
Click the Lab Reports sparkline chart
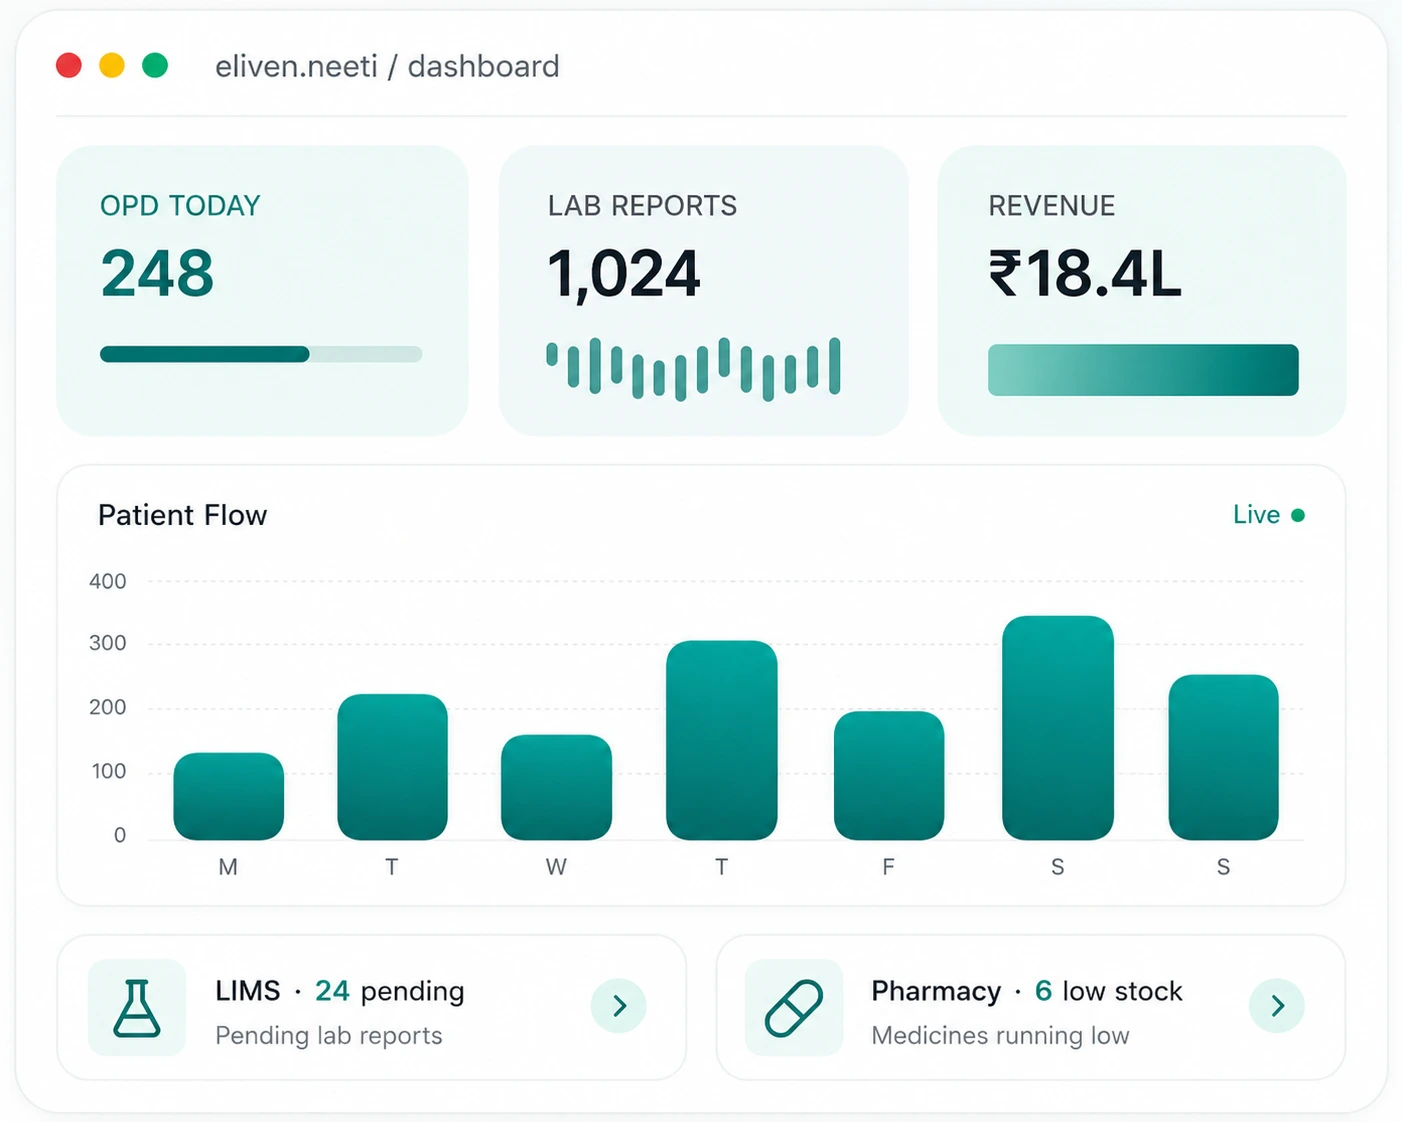pos(693,369)
